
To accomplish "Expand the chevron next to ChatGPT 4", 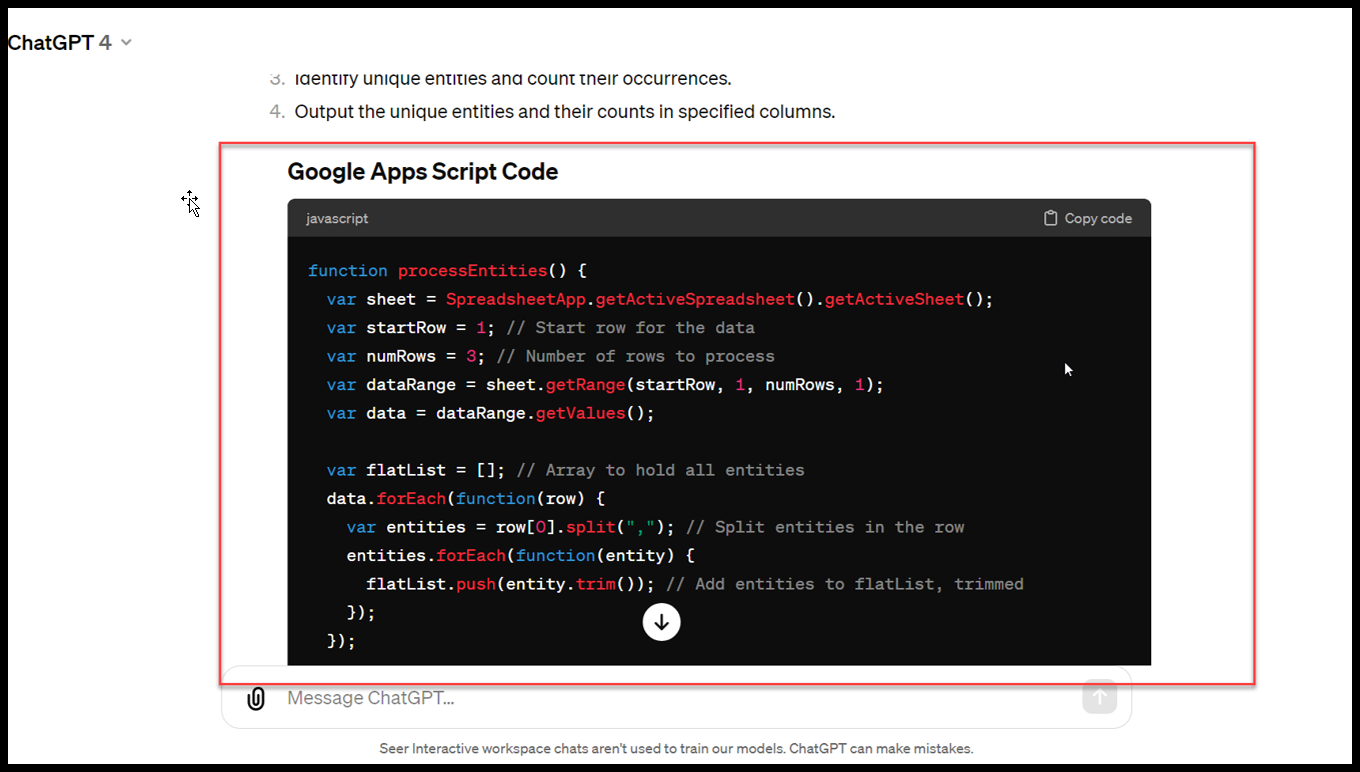I will point(126,43).
